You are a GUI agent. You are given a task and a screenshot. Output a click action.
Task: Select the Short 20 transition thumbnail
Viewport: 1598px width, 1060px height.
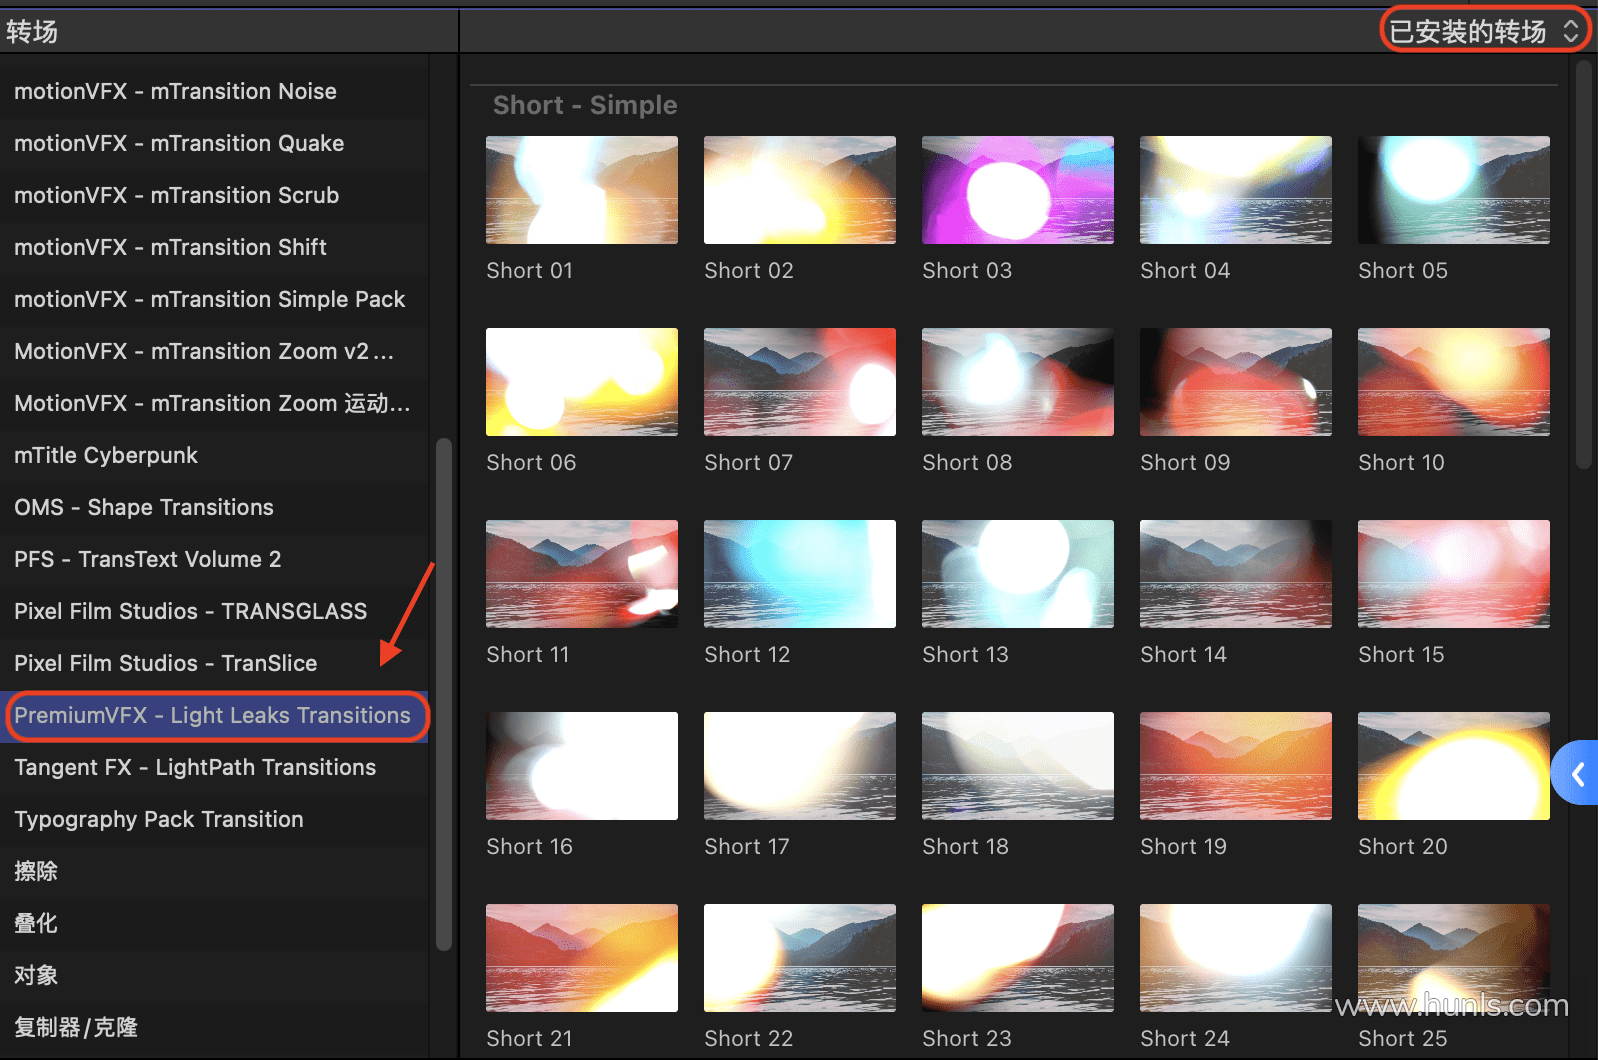point(1454,766)
